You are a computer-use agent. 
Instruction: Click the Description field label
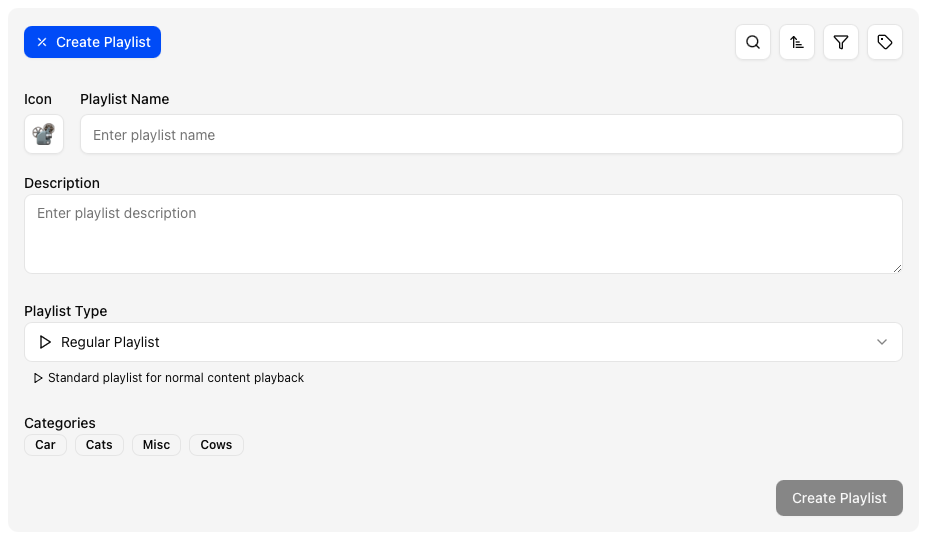(62, 183)
